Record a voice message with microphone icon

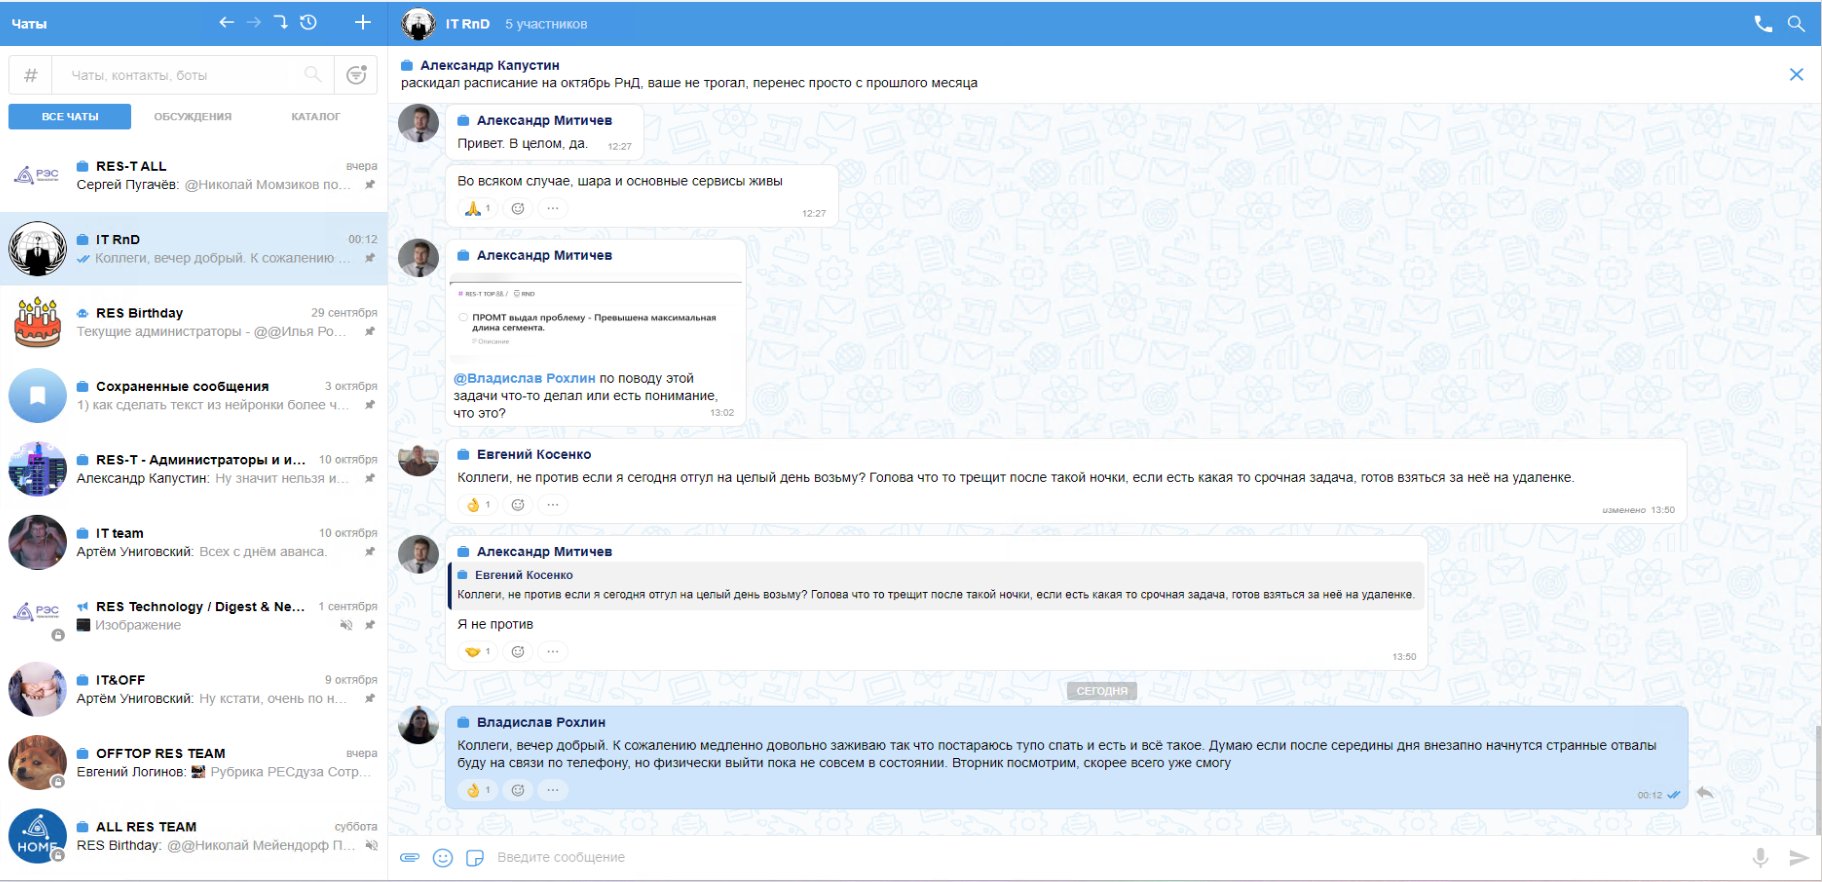pyautogui.click(x=1760, y=857)
